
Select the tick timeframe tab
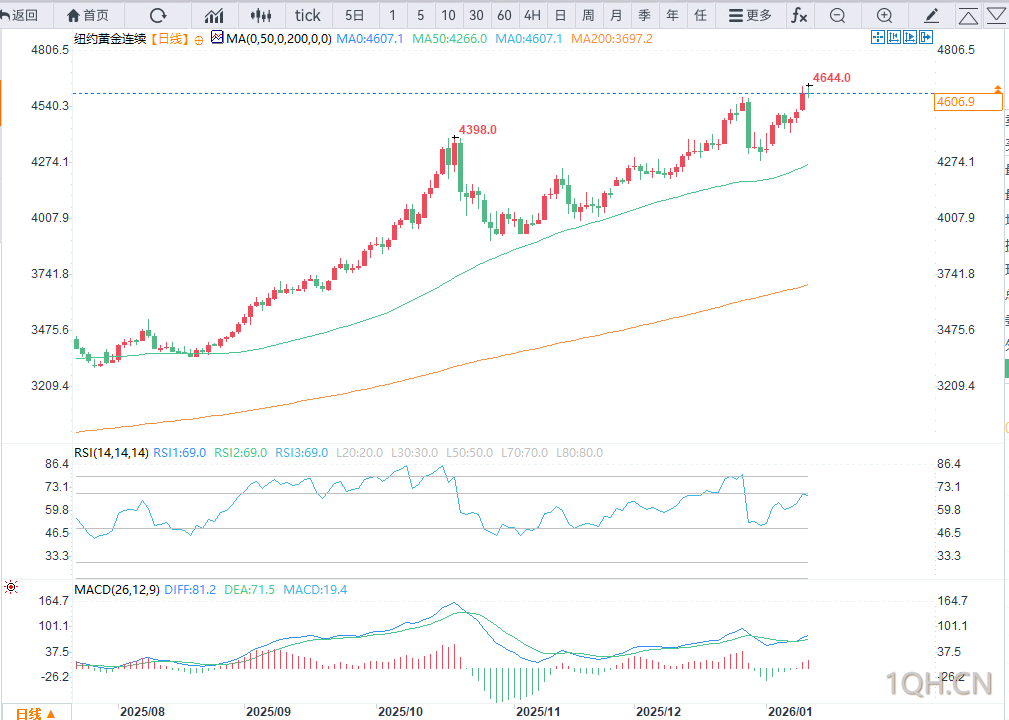click(308, 15)
